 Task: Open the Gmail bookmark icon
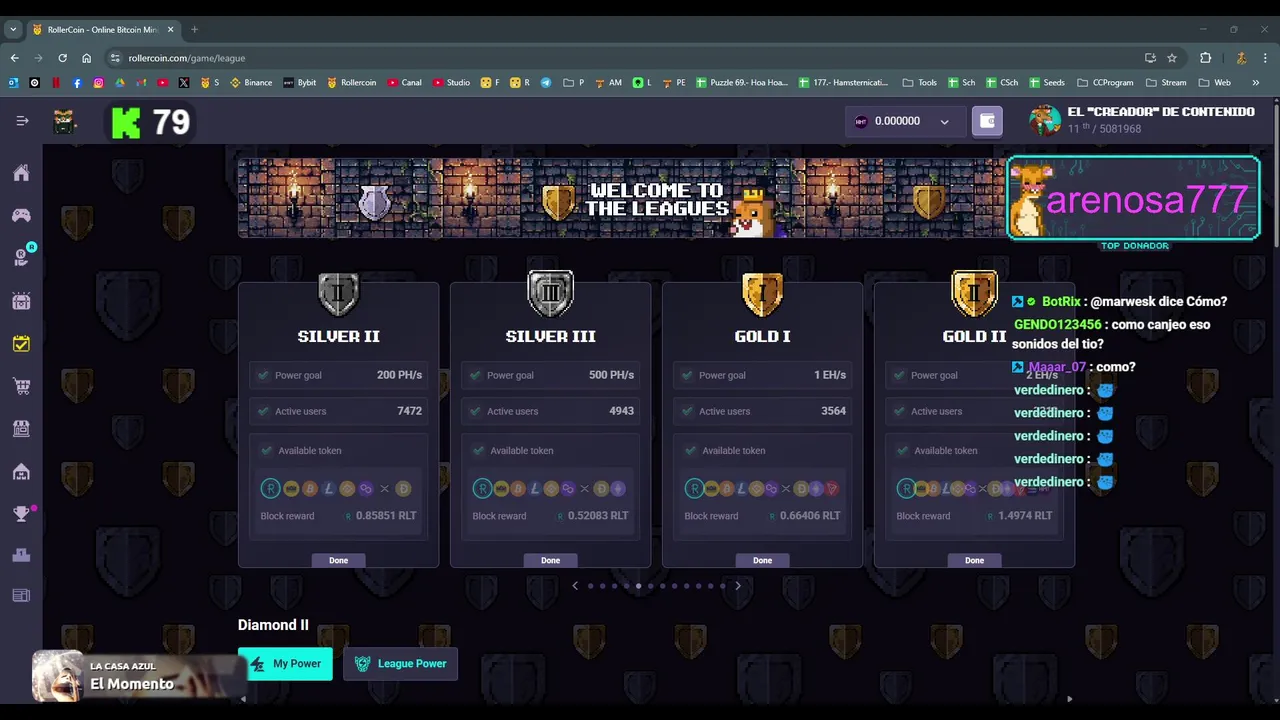[141, 83]
